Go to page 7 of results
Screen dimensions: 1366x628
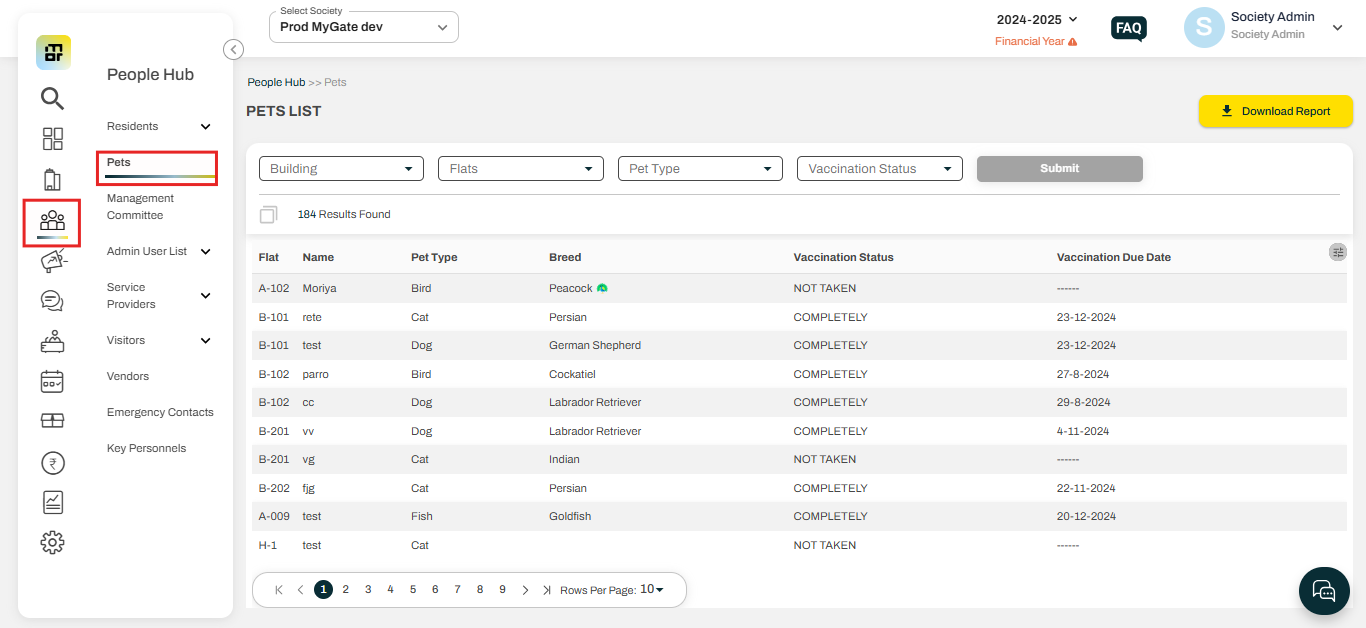[457, 590]
